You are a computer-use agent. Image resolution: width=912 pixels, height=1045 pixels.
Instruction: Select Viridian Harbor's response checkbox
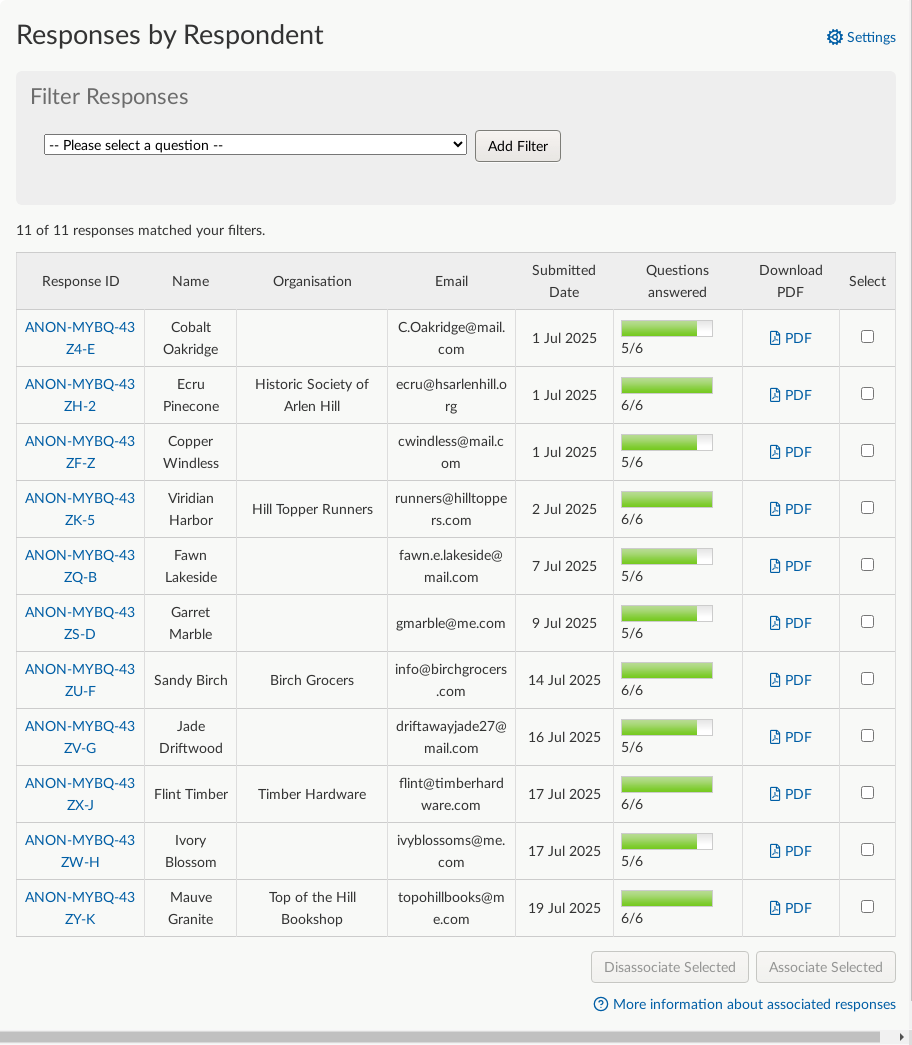867,508
